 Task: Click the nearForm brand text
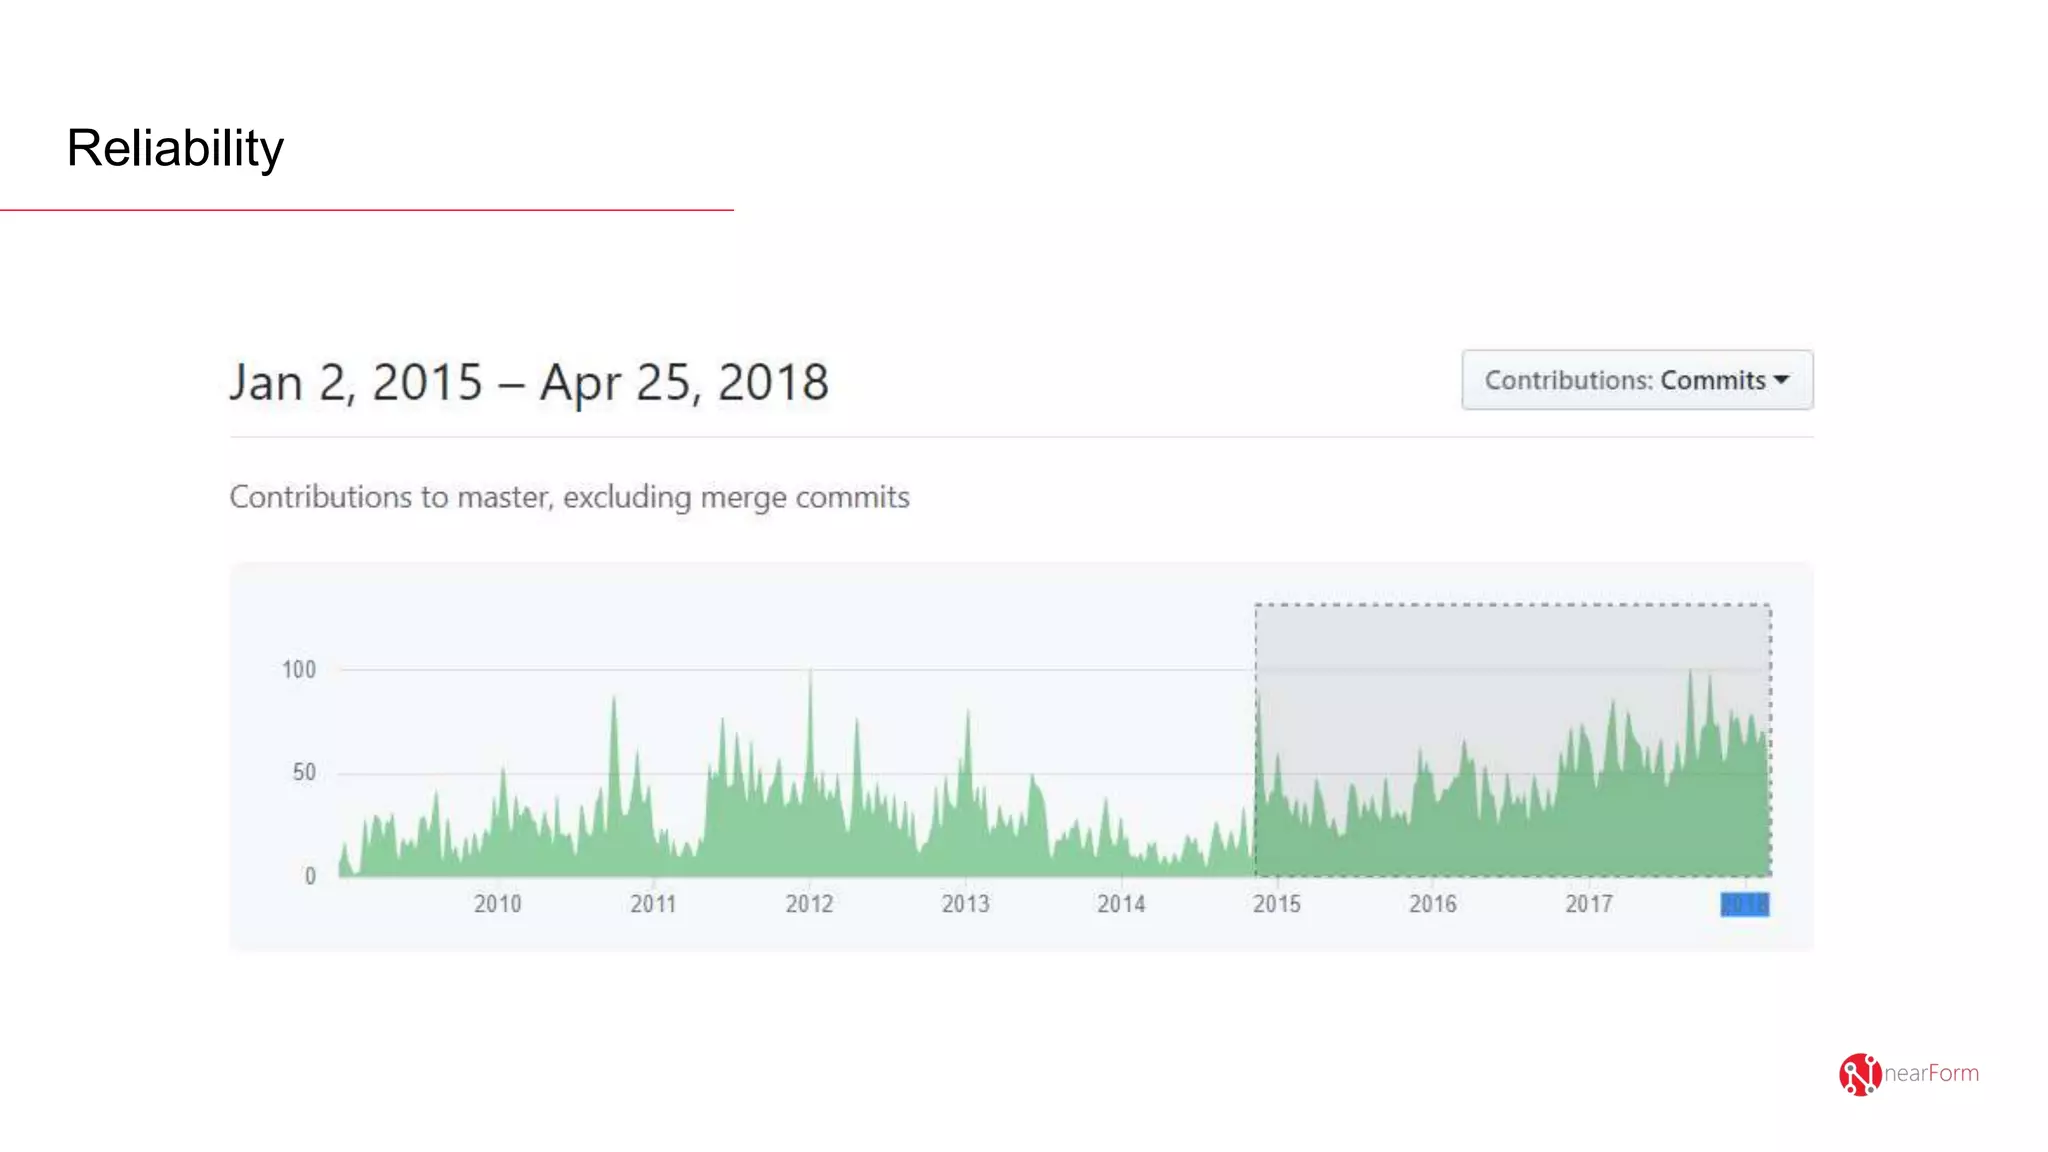pyautogui.click(x=1931, y=1073)
